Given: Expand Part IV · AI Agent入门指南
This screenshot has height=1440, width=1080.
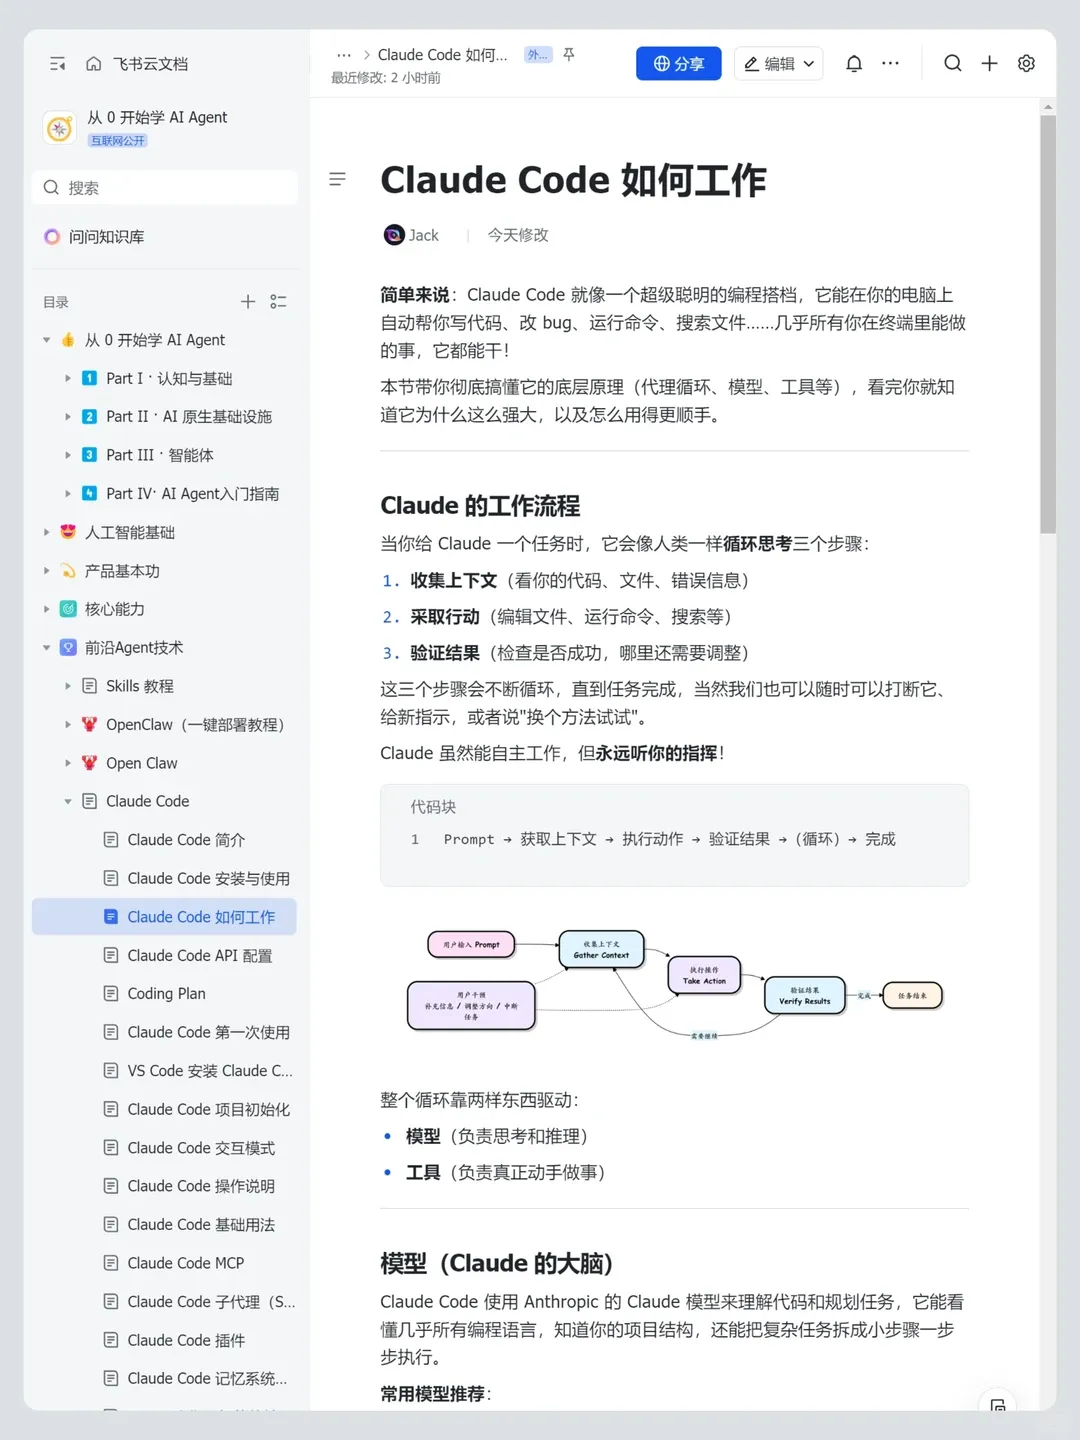Looking at the screenshot, I should click(x=68, y=494).
